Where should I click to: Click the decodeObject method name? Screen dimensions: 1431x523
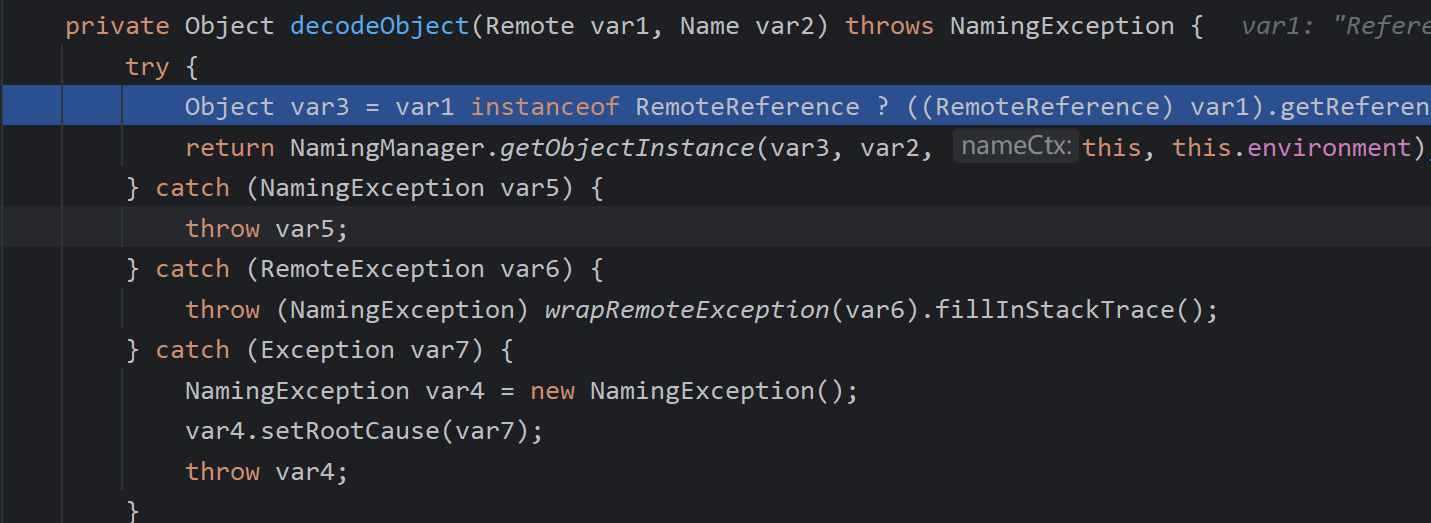379,26
